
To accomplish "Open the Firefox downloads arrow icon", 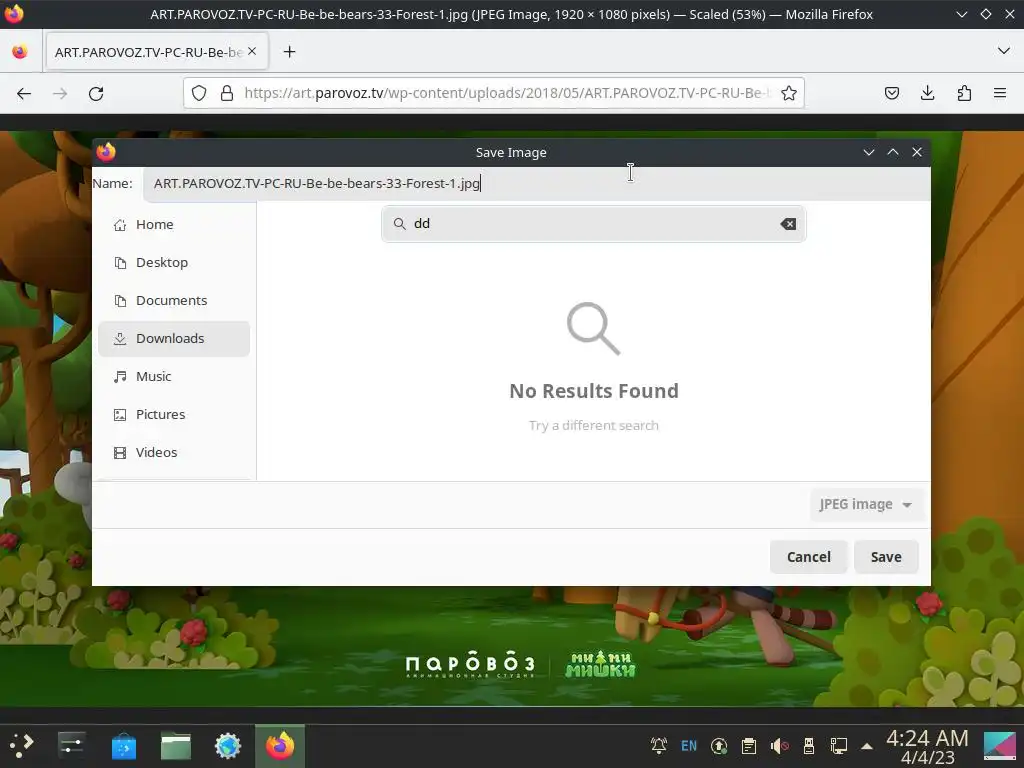I will [x=927, y=93].
